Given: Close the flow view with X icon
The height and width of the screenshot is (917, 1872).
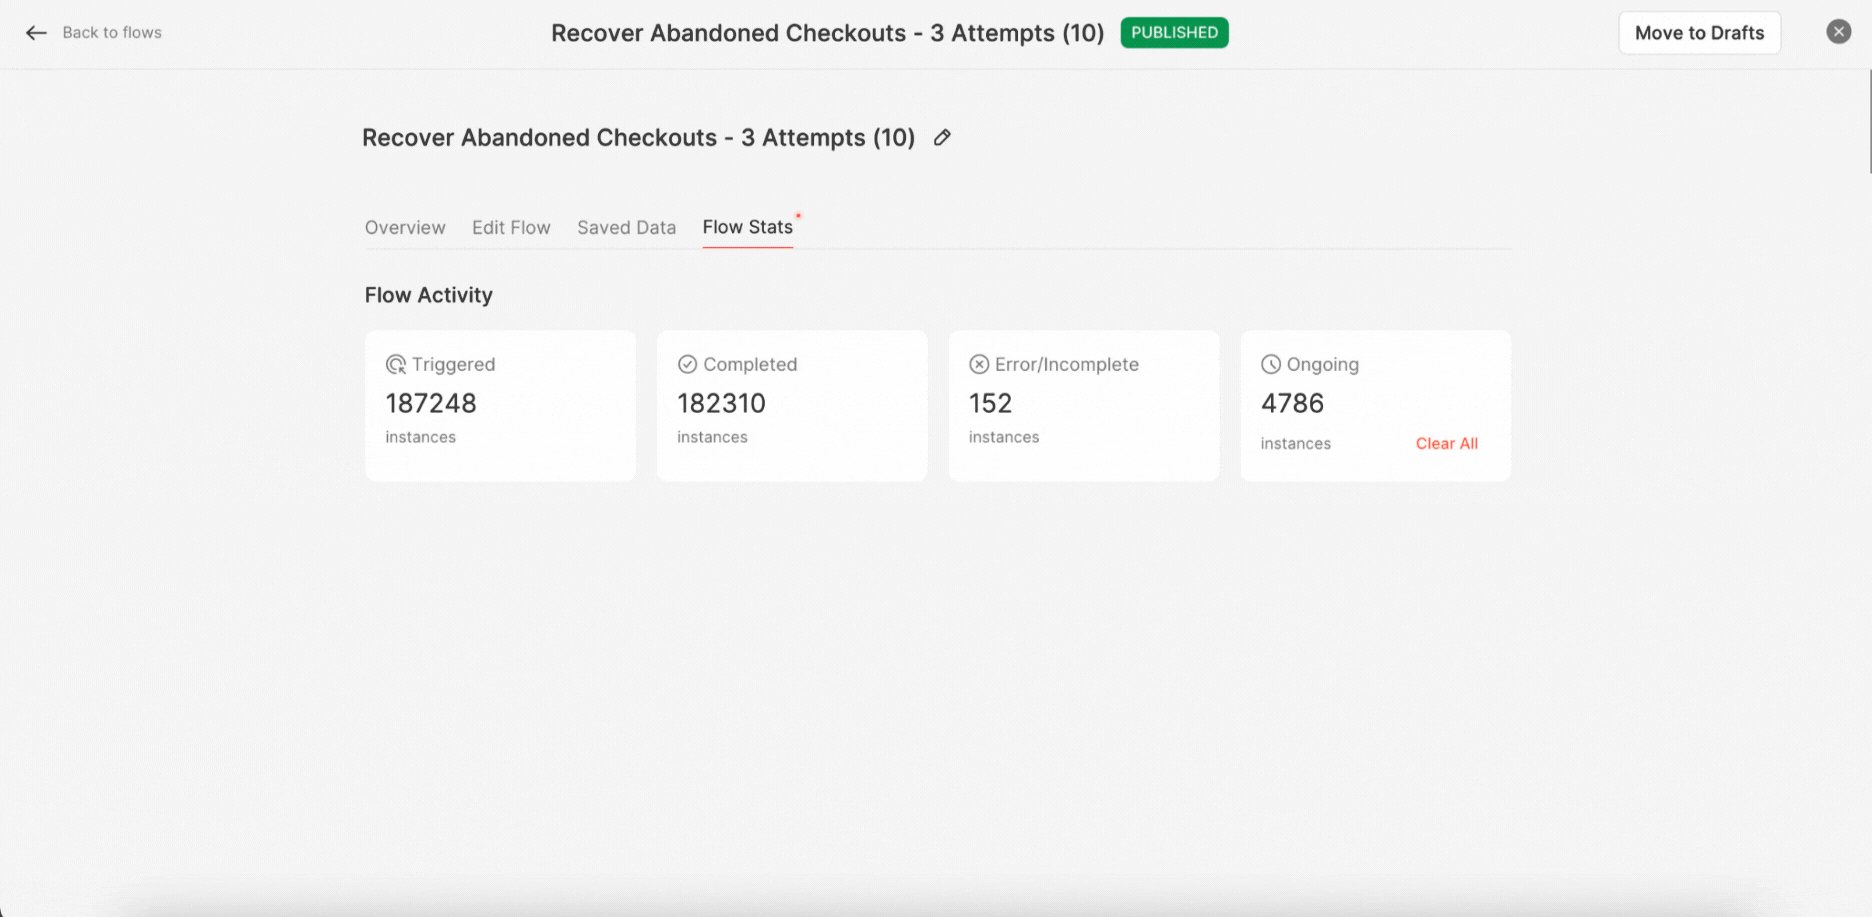Looking at the screenshot, I should [x=1839, y=32].
